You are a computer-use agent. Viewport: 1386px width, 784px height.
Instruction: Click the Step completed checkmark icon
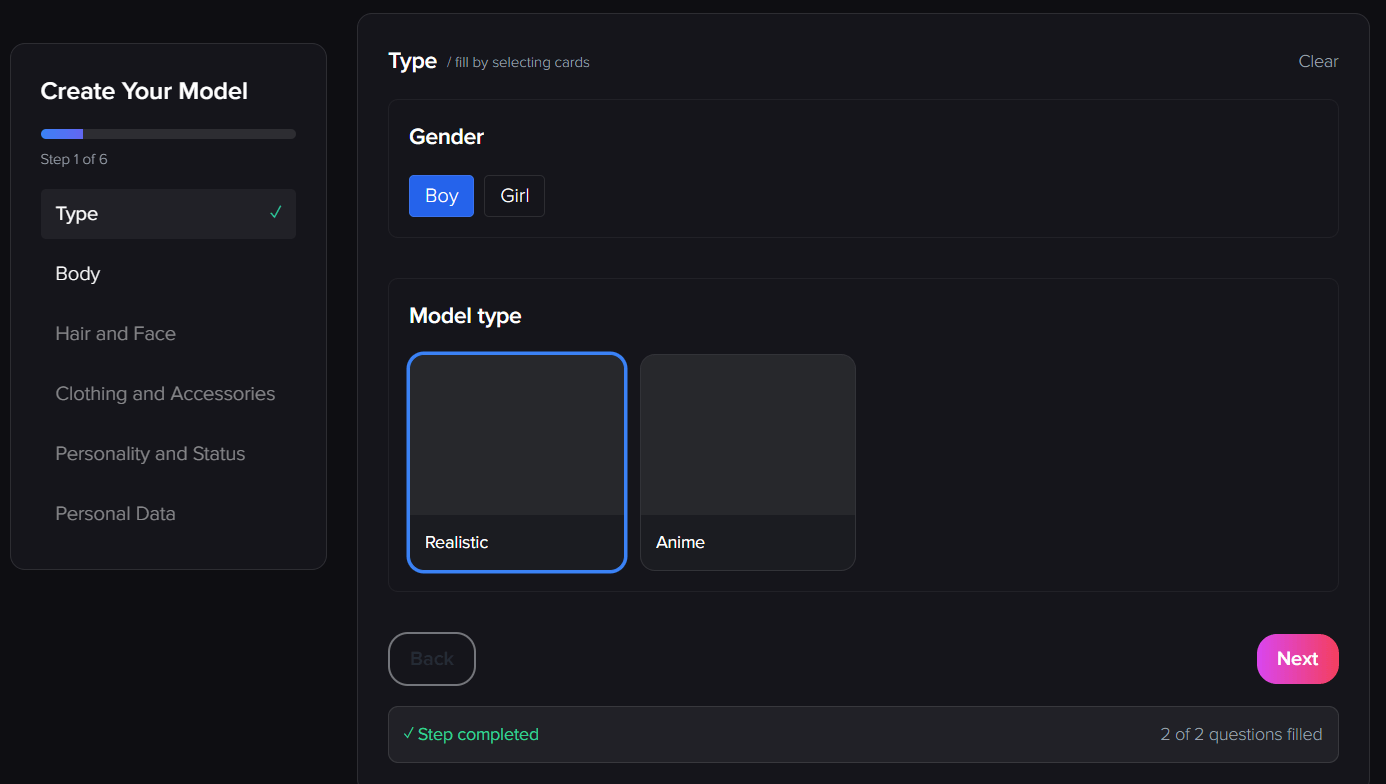pos(408,734)
